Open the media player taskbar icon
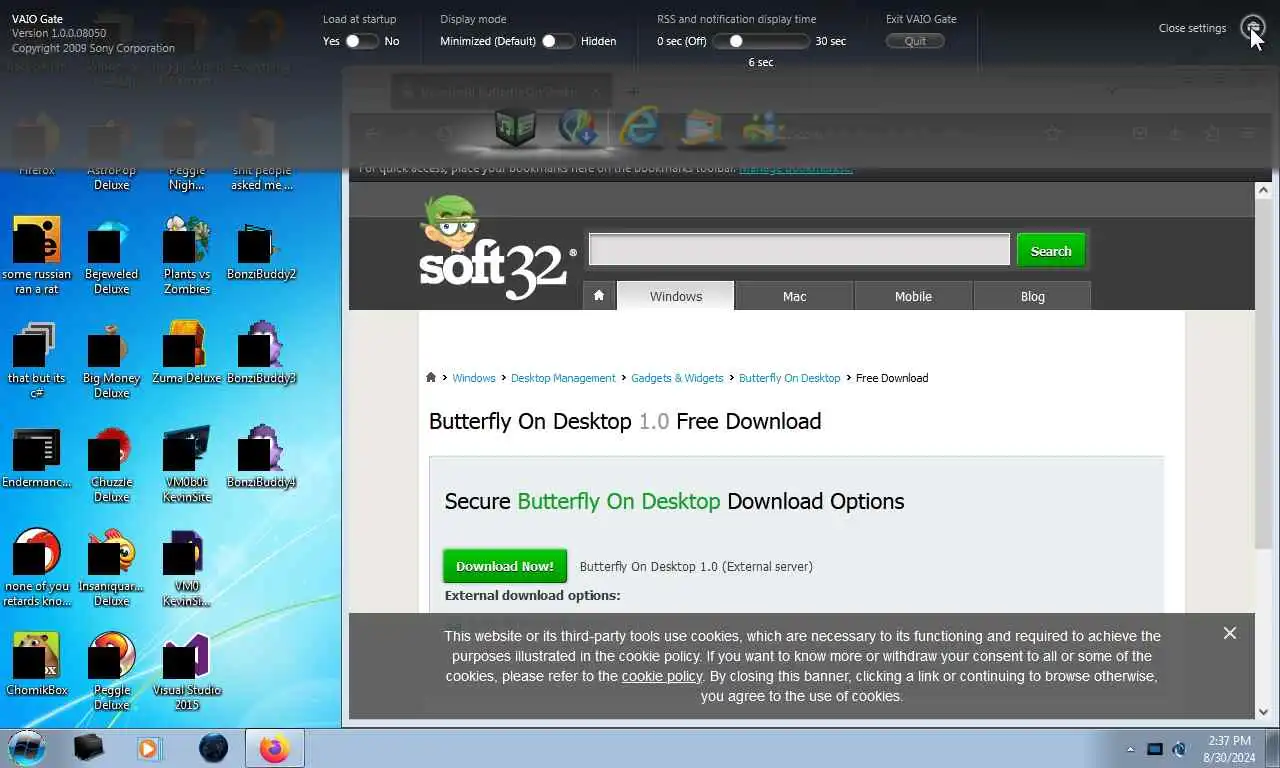 pos(149,747)
